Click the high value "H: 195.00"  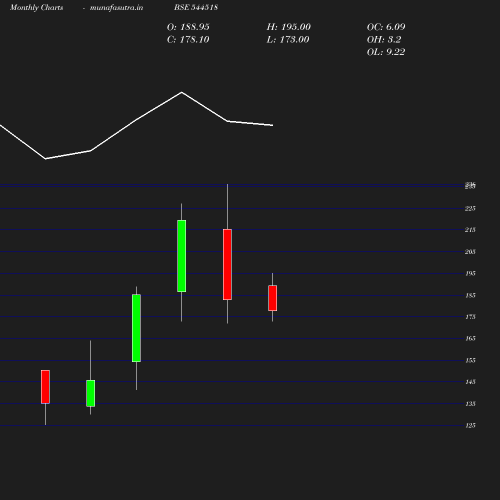(289, 27)
